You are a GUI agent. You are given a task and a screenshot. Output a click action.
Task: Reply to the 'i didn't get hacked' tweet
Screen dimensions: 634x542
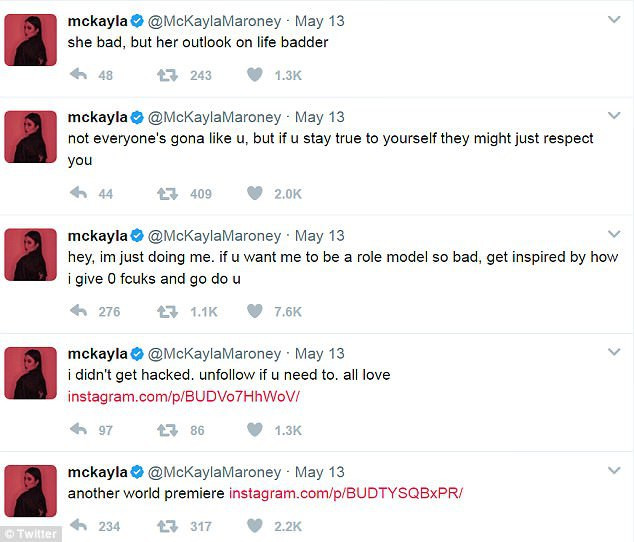click(78, 430)
